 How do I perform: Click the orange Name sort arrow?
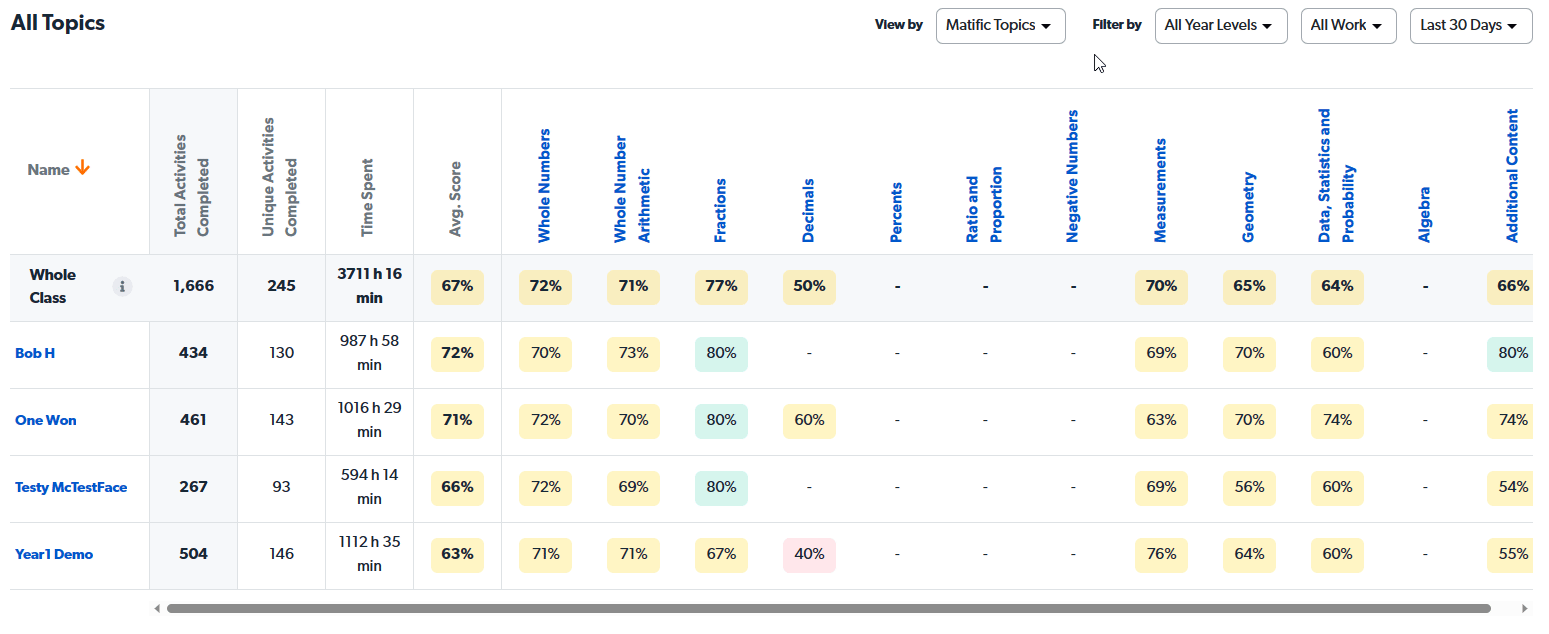83,169
